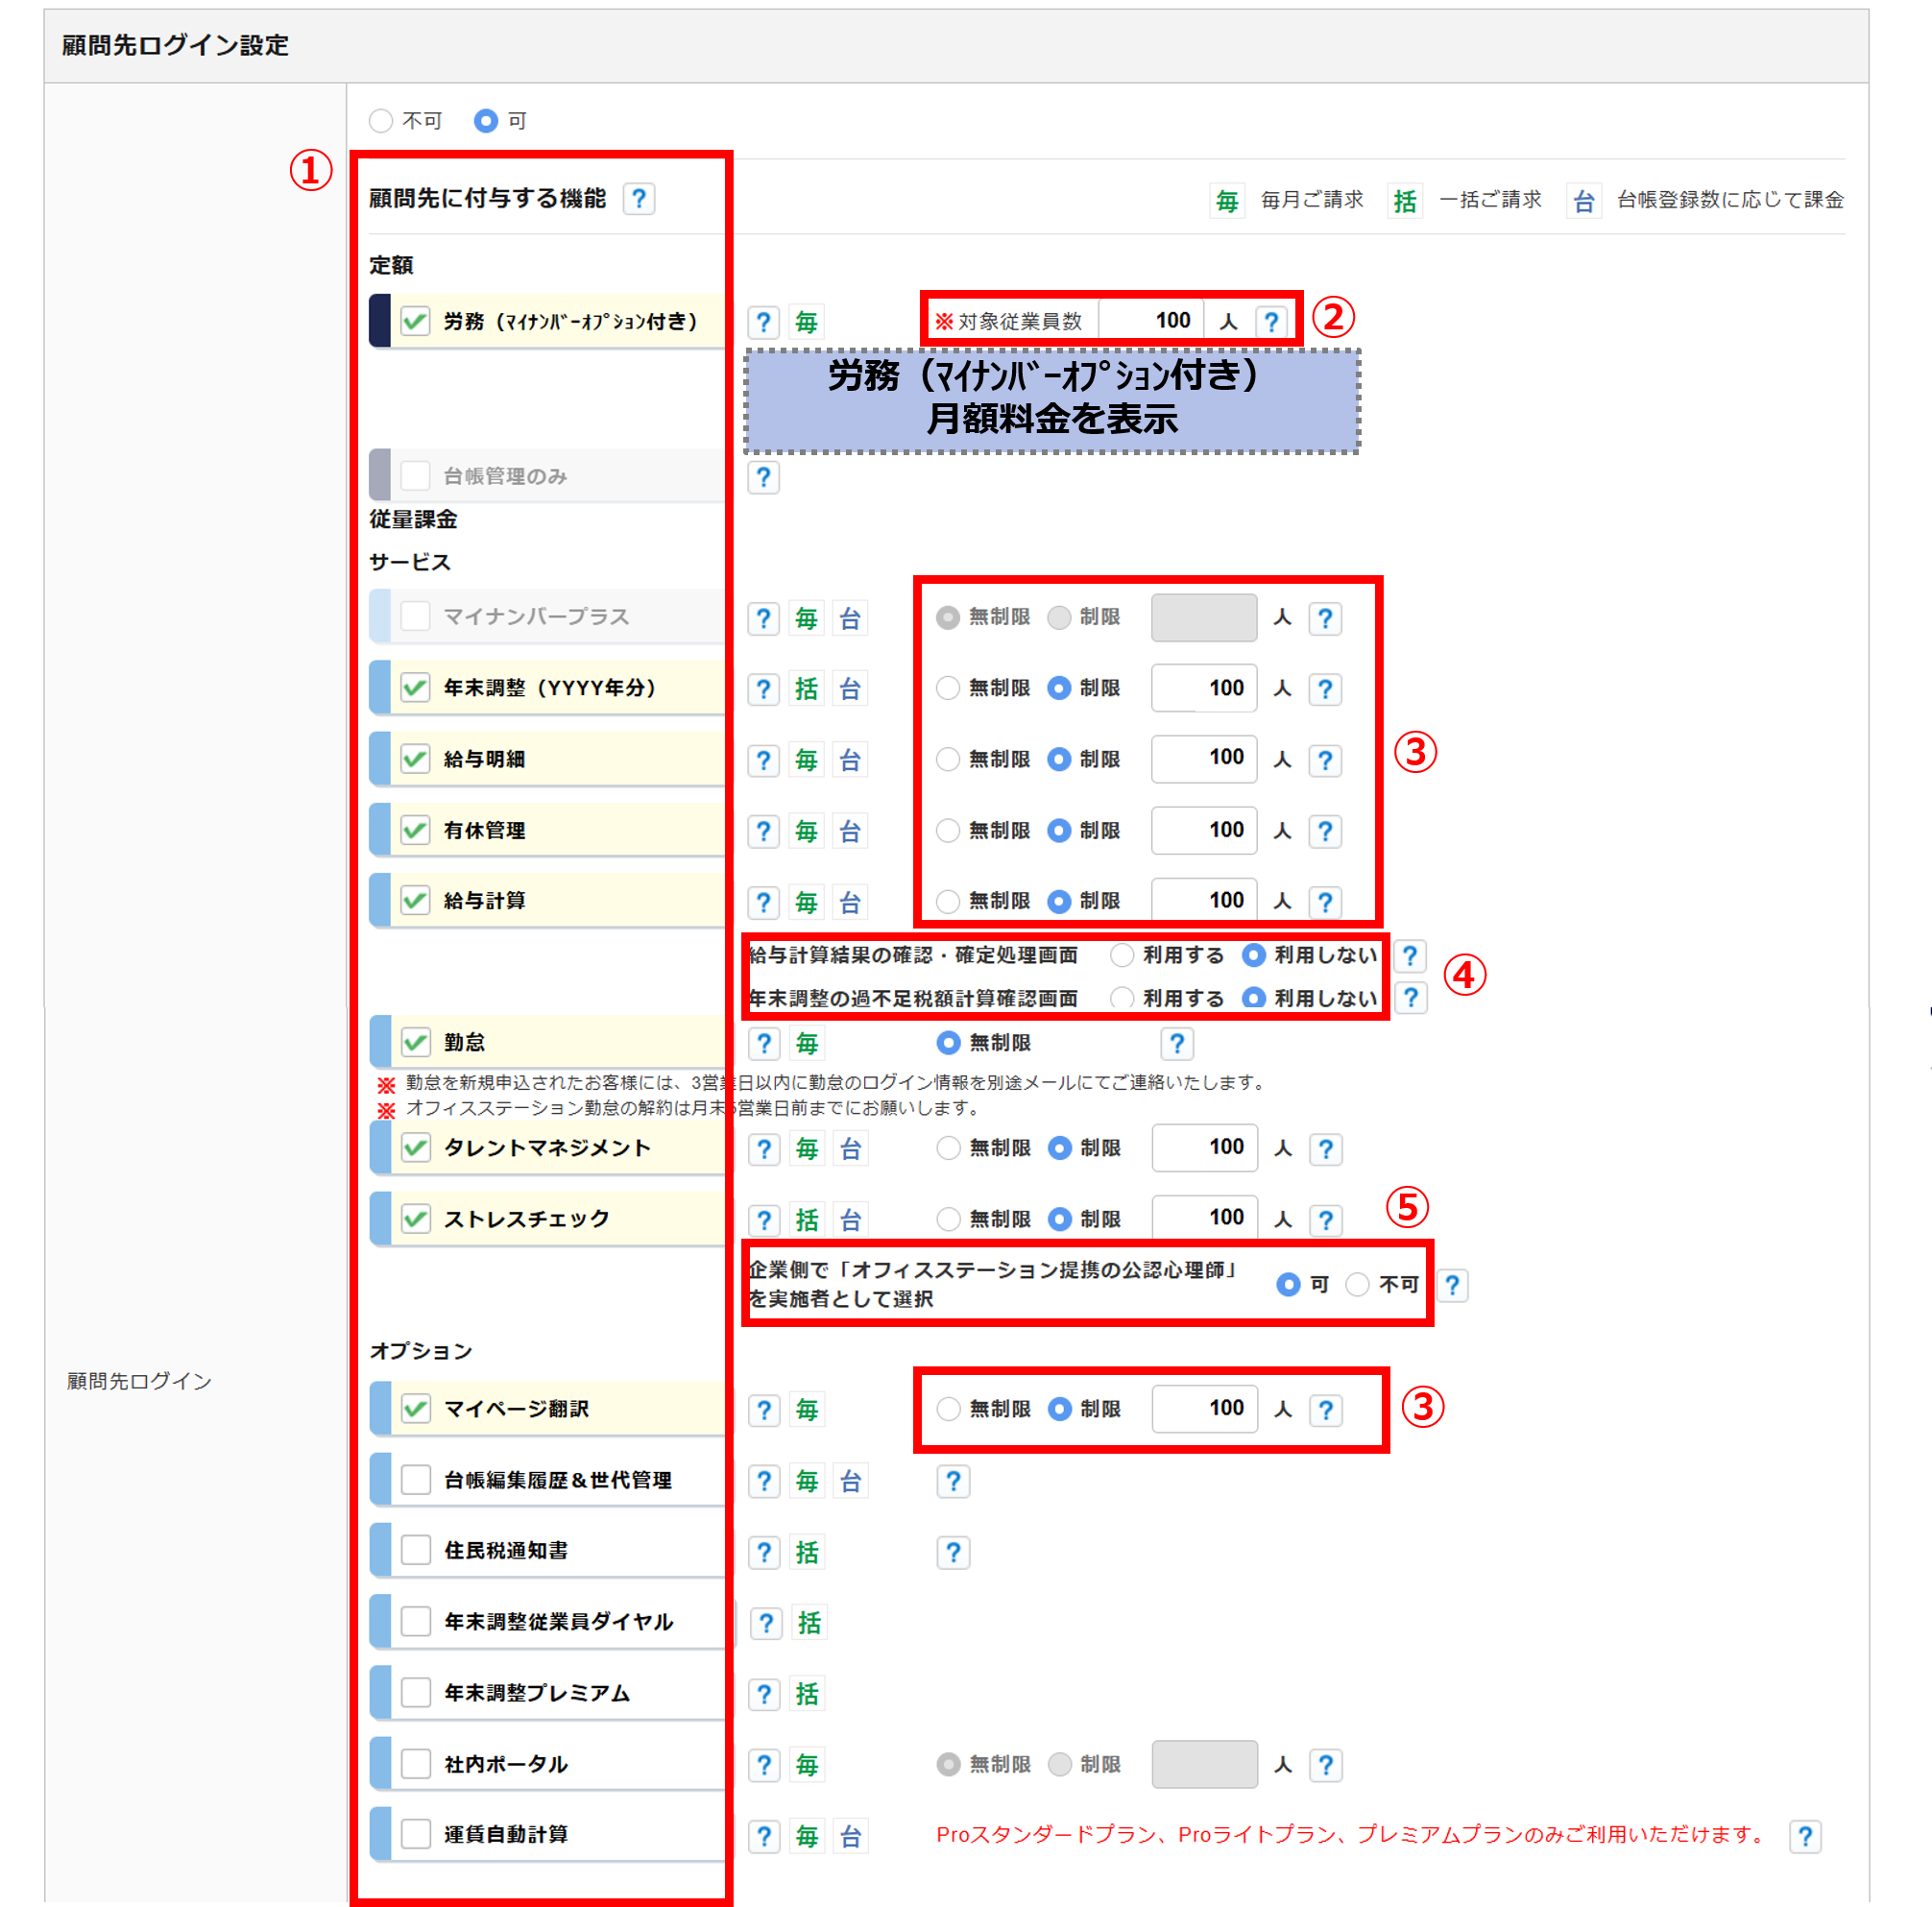
Task: Check the 台帳編集履歴＆世代管理 checkbox
Action: pos(415,1479)
